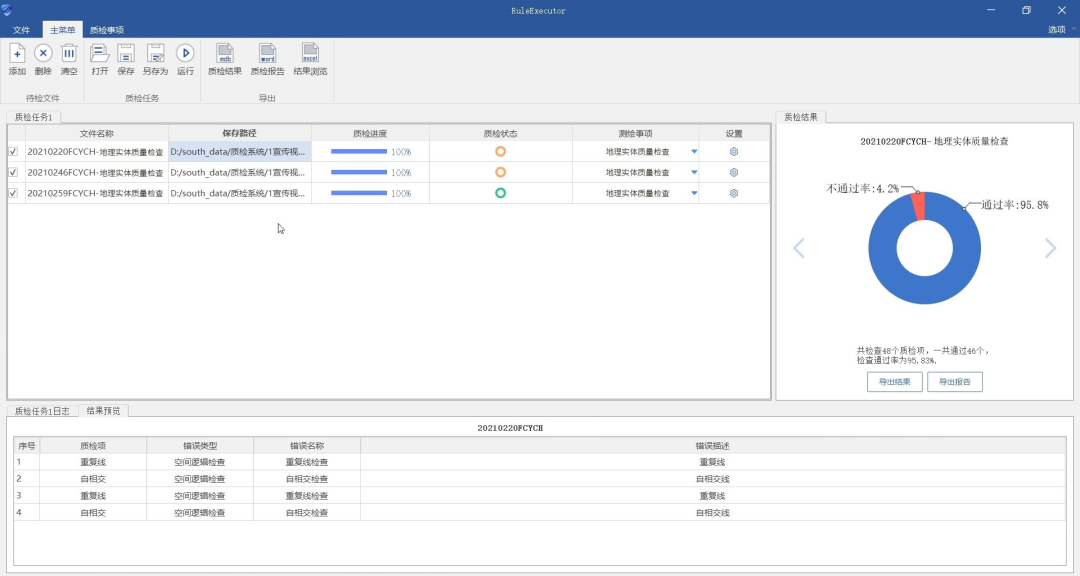Click orange status circle of 20210220FCYCH row

(x=501, y=152)
